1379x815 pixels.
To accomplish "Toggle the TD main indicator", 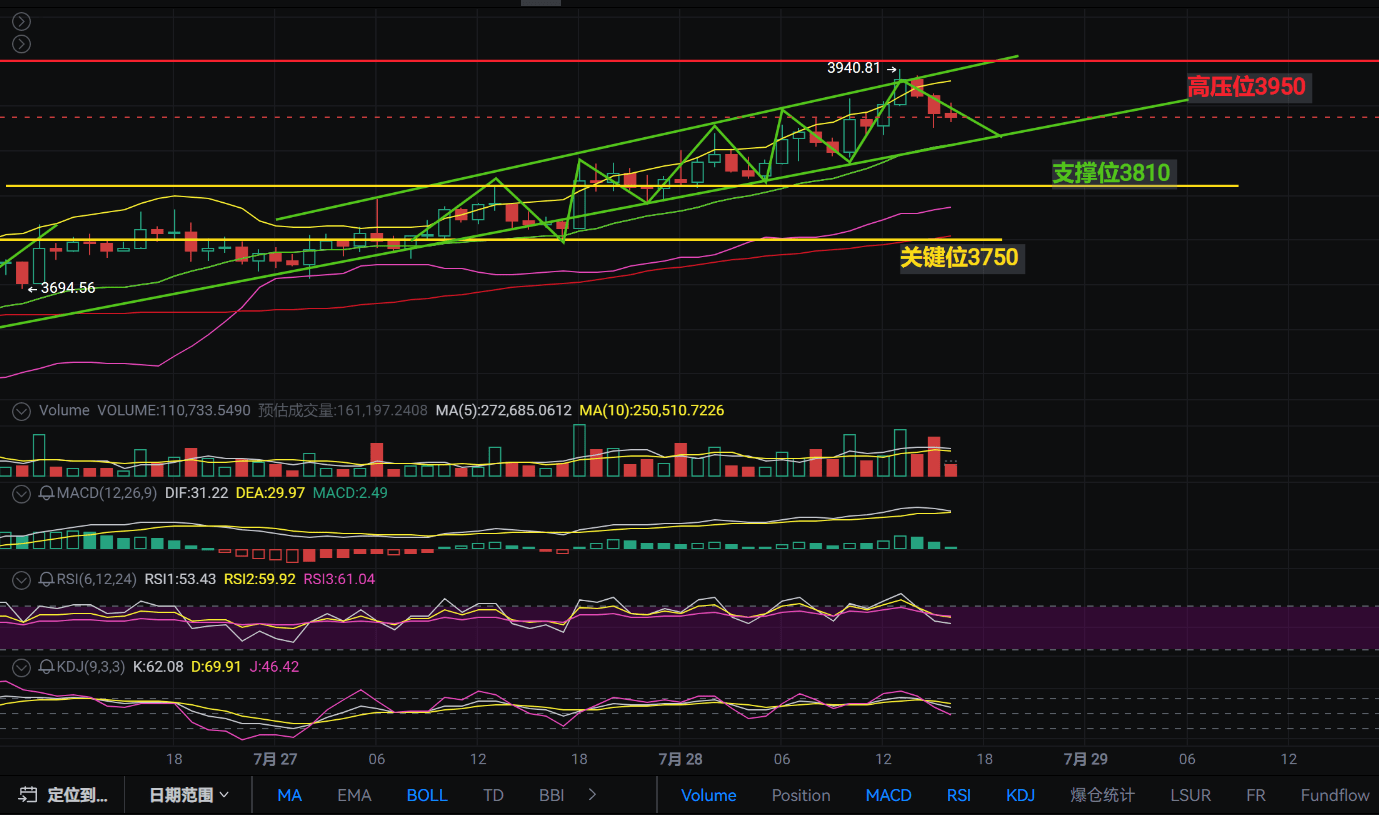I will (493, 796).
